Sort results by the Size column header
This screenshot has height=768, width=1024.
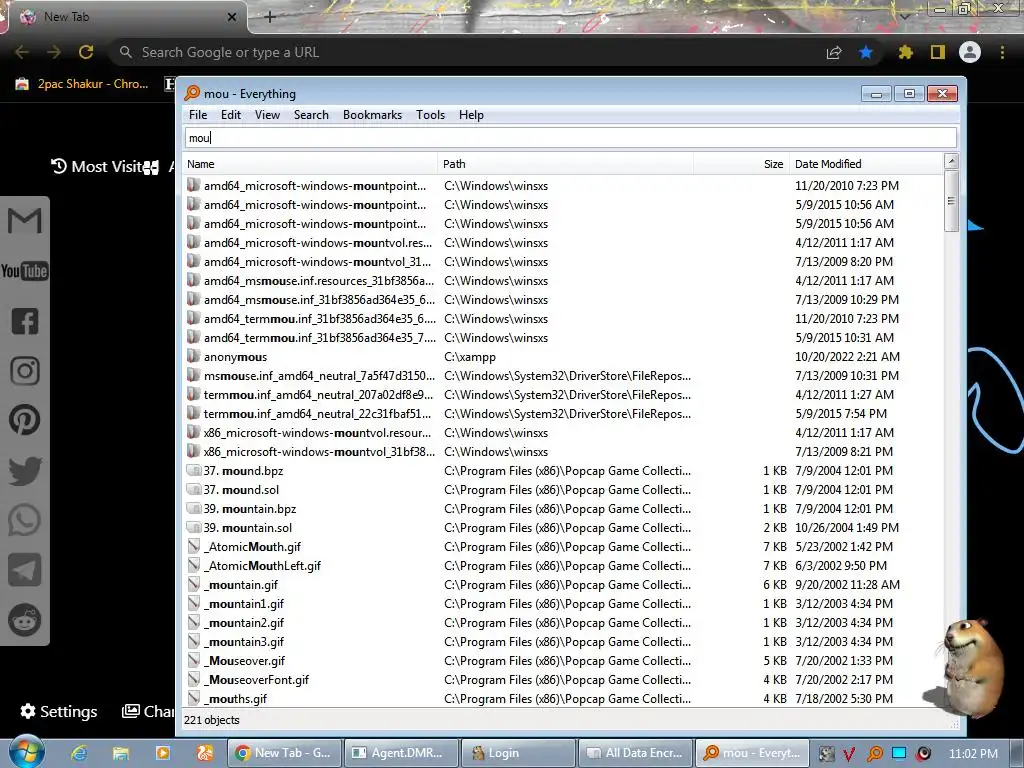(741, 164)
